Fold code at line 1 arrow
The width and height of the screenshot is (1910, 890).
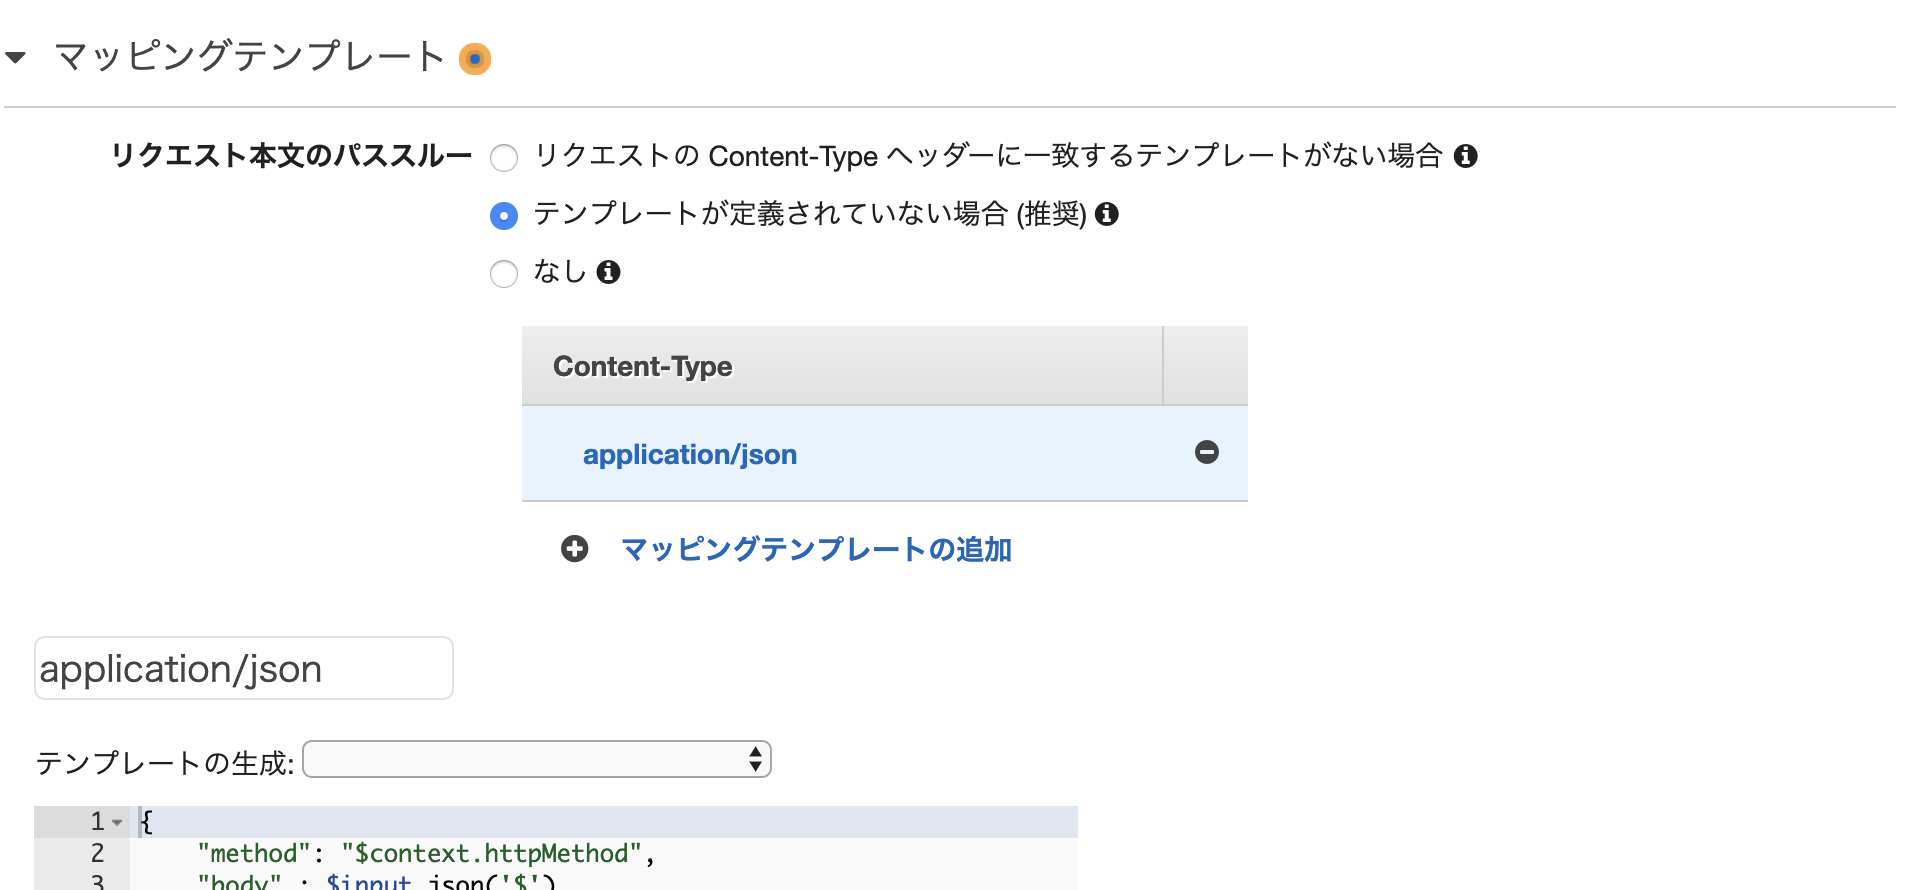[x=118, y=823]
